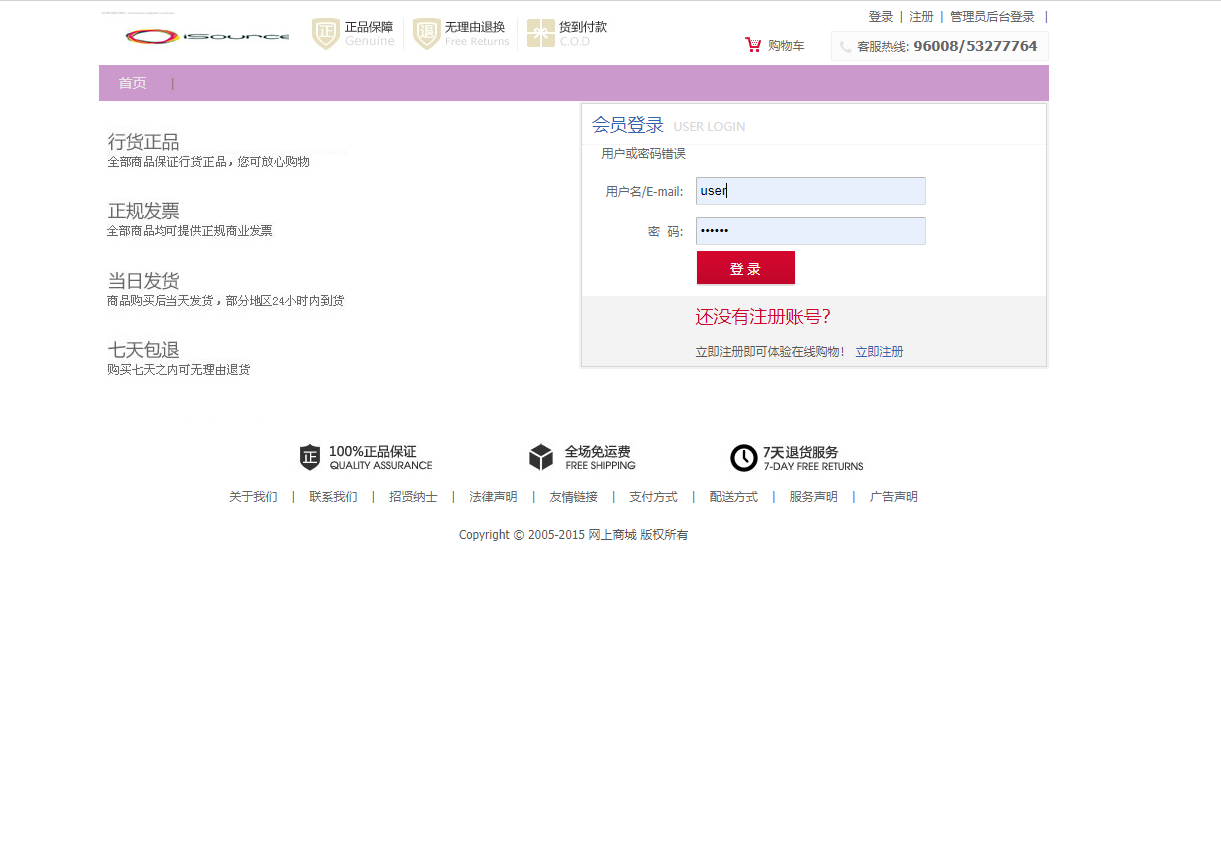Screen dimensions: 1221x850
Task: Click the 无理由退换 free returns badge icon
Action: 427,33
